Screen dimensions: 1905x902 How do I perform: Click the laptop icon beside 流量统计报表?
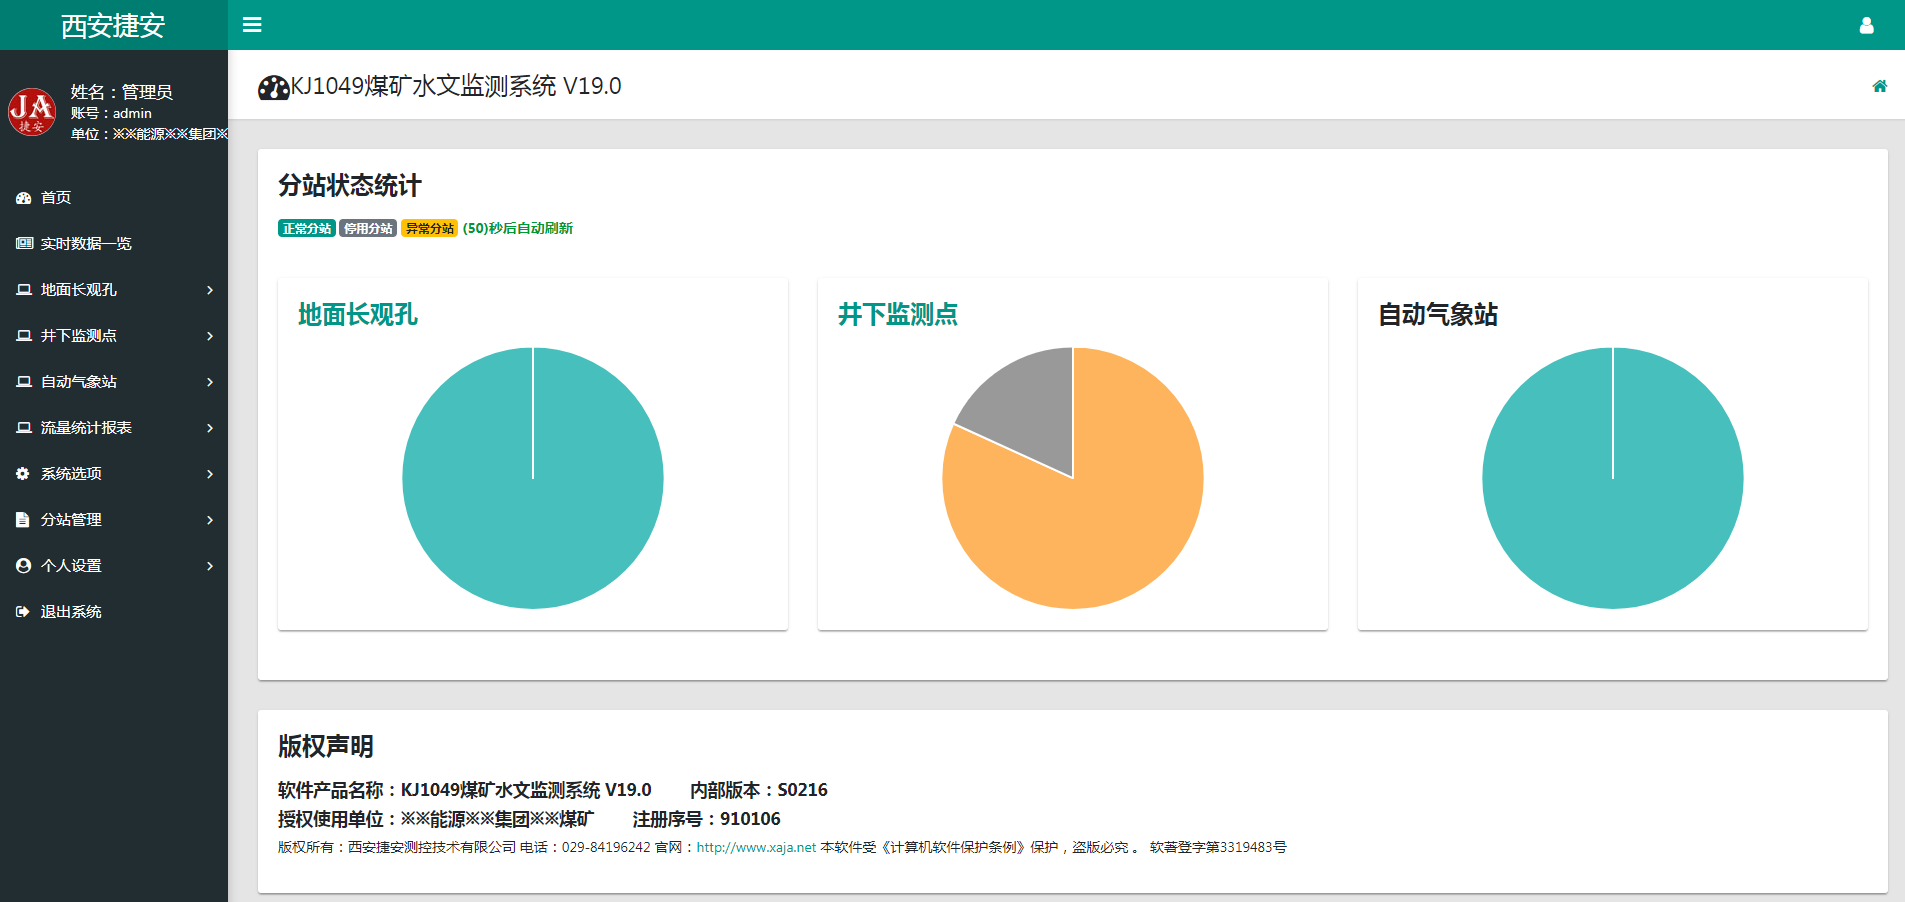[24, 428]
